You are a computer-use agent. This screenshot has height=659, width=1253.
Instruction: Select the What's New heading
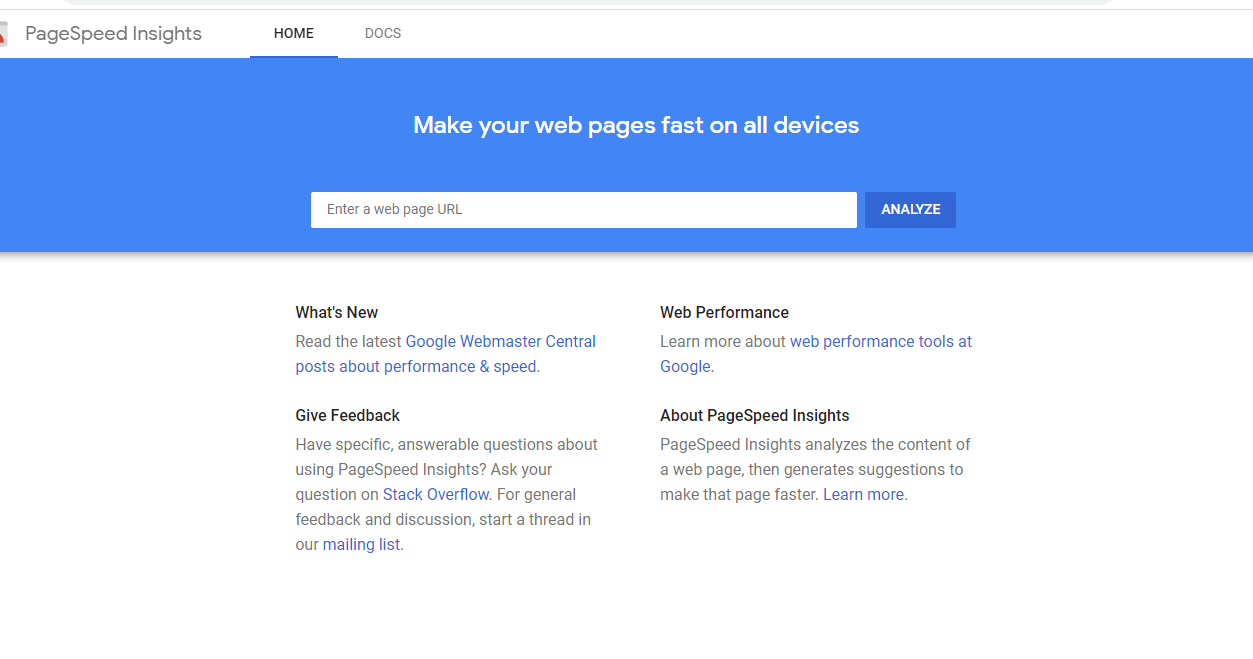tap(337, 312)
